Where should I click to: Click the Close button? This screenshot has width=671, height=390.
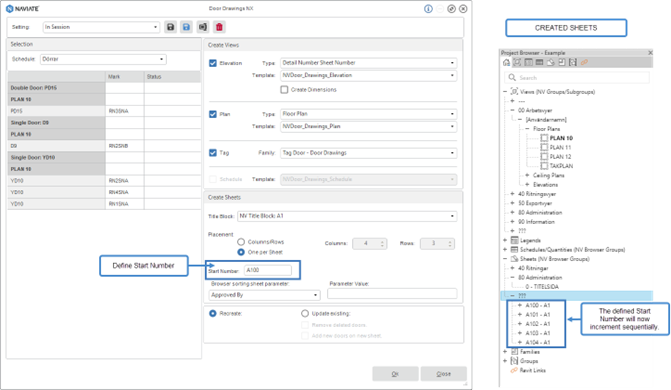[x=443, y=374]
